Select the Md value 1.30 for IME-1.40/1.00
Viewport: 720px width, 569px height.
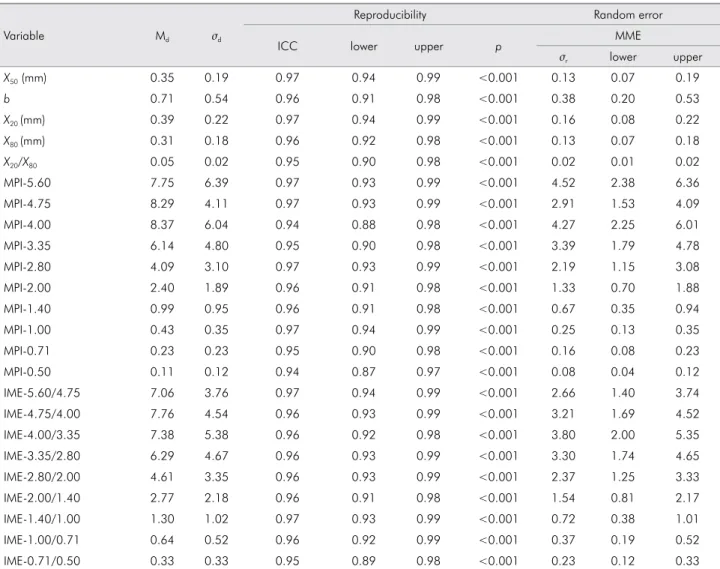[x=162, y=519]
